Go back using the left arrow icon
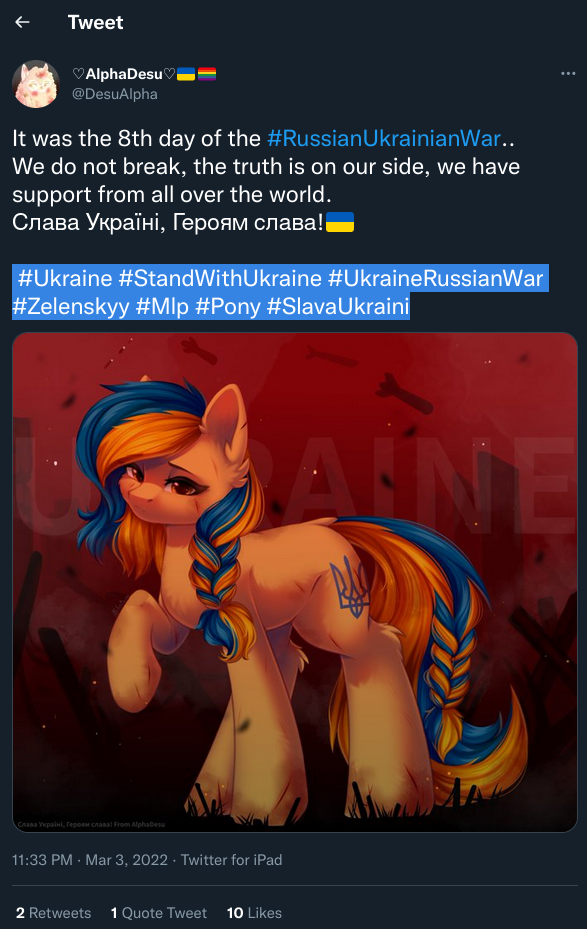Screen dimensions: 587x929 tap(23, 22)
